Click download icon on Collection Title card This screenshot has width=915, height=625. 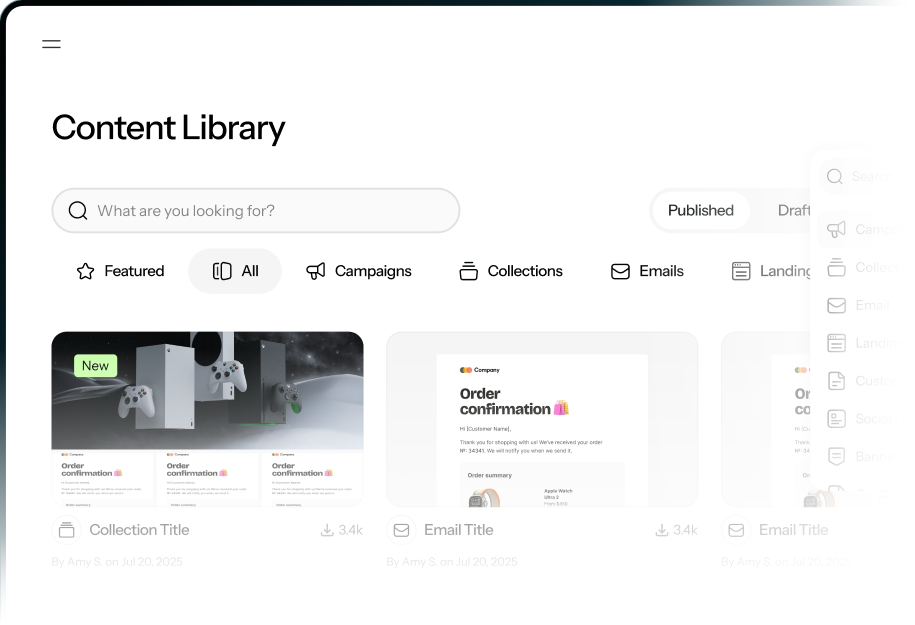point(326,530)
